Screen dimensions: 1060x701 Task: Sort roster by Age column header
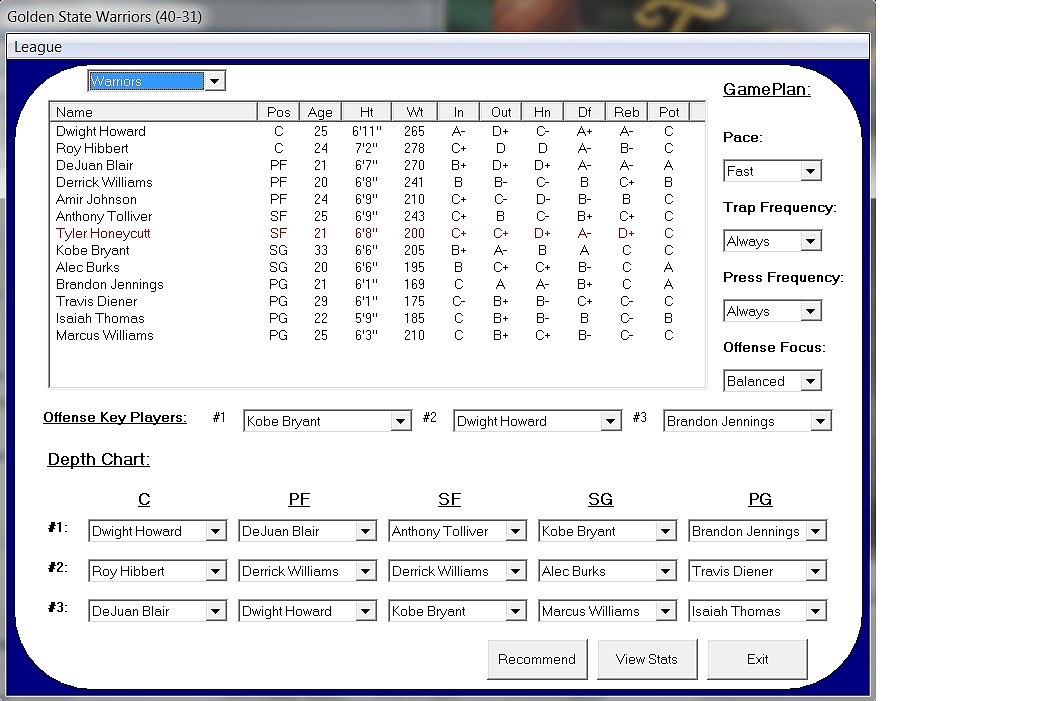point(320,112)
